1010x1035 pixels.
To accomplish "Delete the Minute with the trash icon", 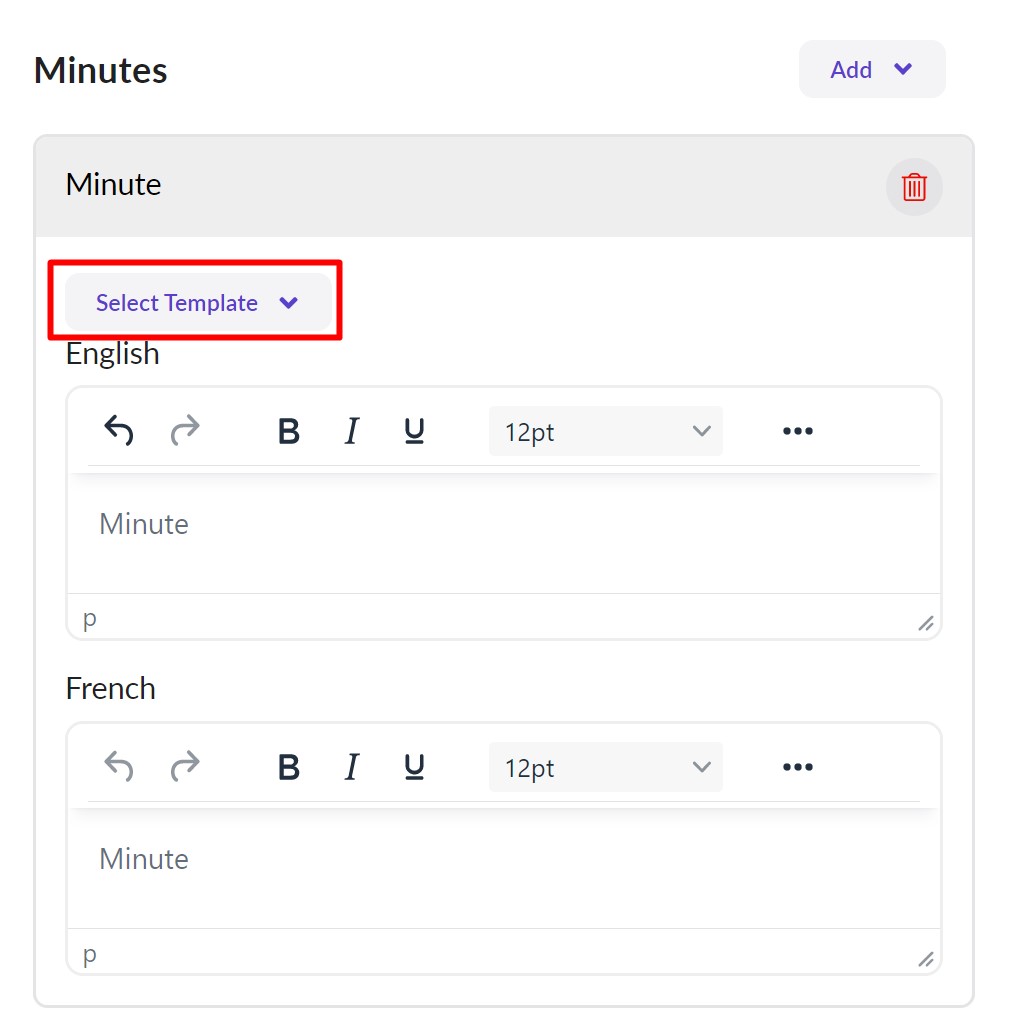I will 914,187.
